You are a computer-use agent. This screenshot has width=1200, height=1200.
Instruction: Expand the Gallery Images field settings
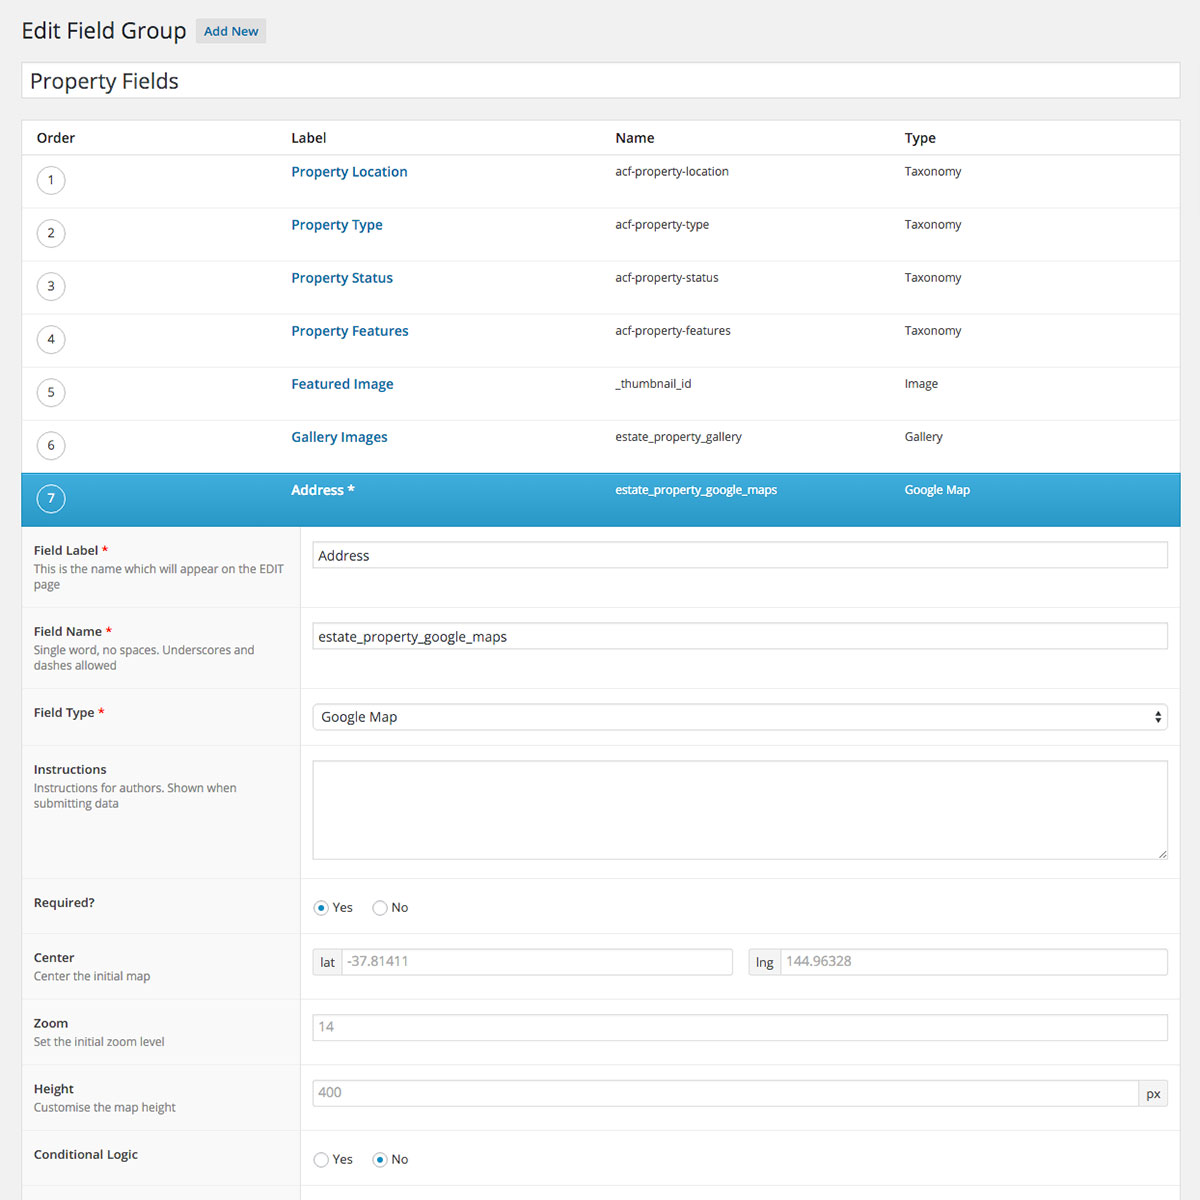coord(339,437)
